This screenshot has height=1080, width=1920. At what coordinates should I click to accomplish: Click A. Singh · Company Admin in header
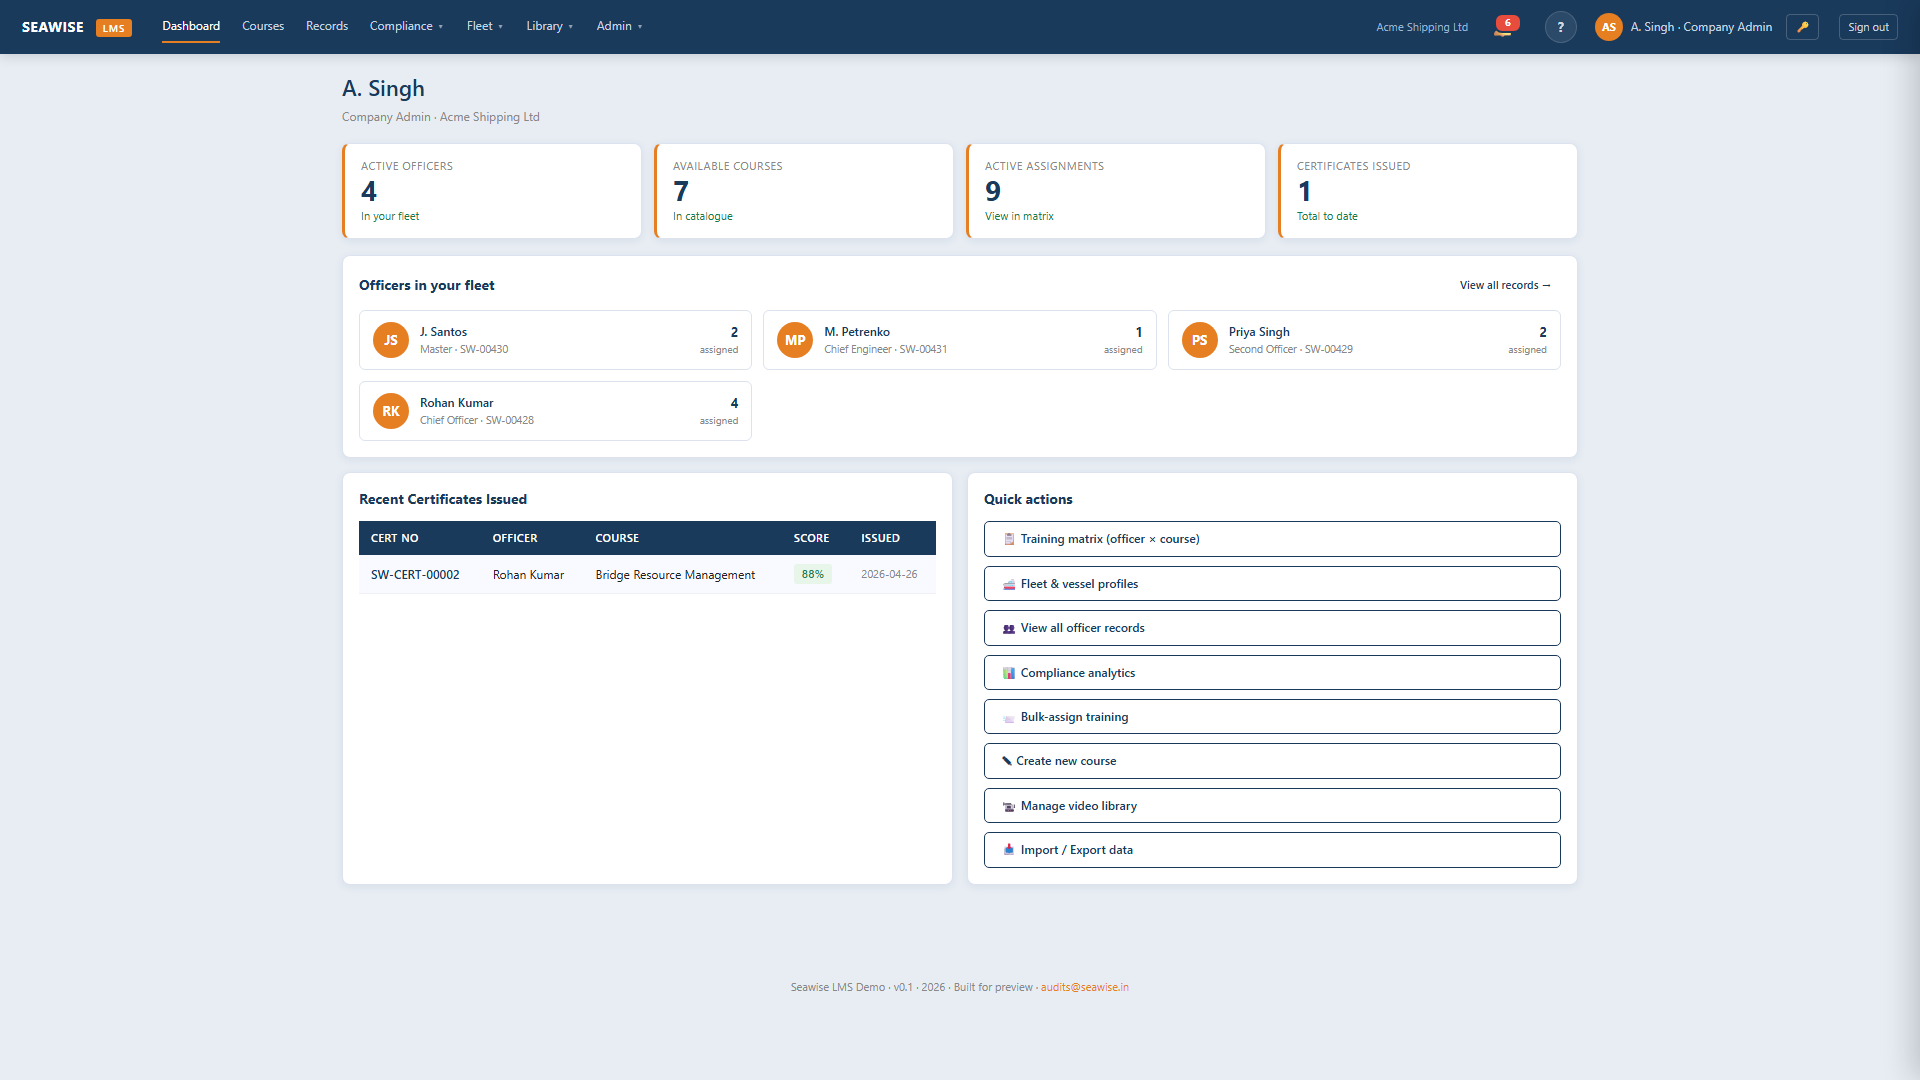1701,27
